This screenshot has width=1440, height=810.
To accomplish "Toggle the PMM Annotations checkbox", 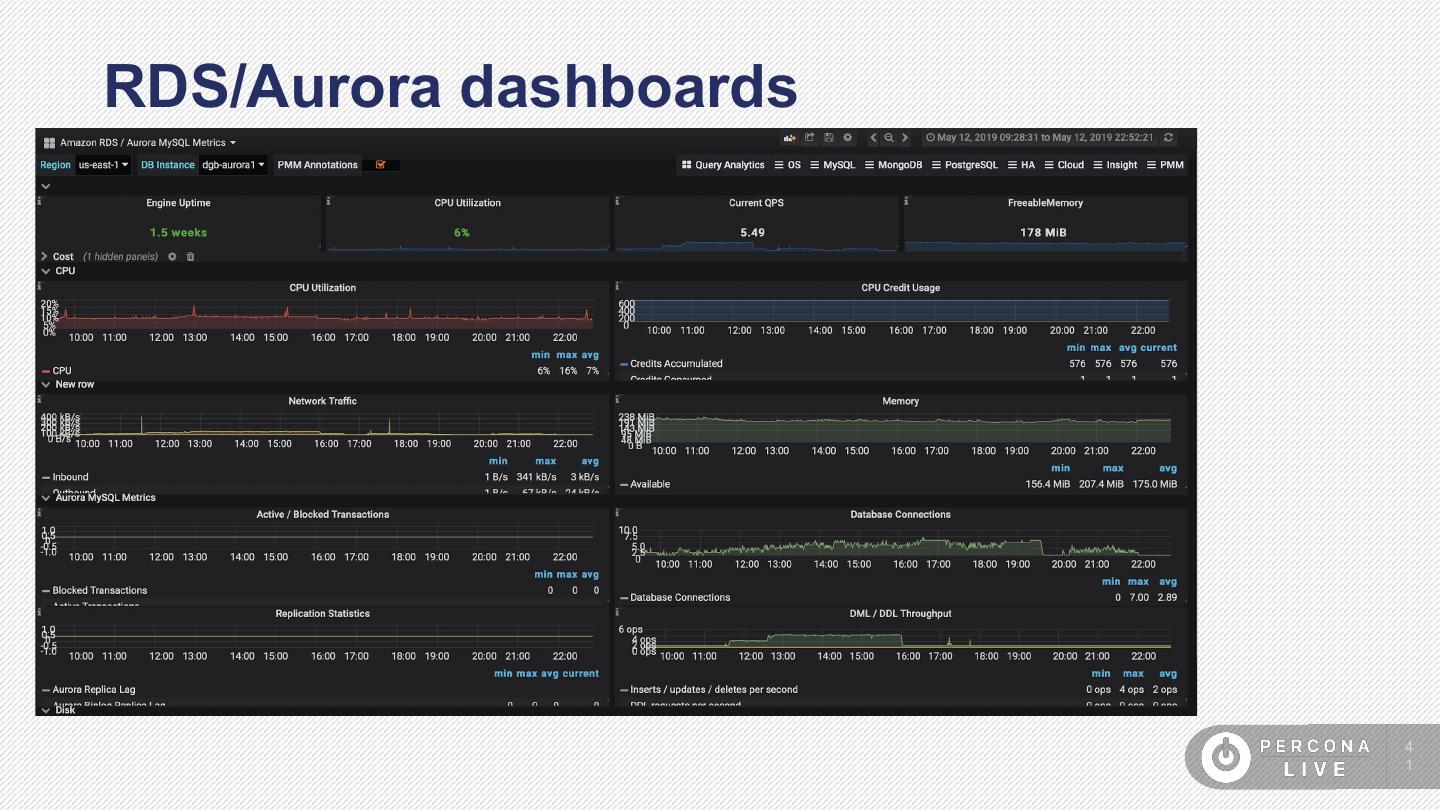I will point(381,165).
